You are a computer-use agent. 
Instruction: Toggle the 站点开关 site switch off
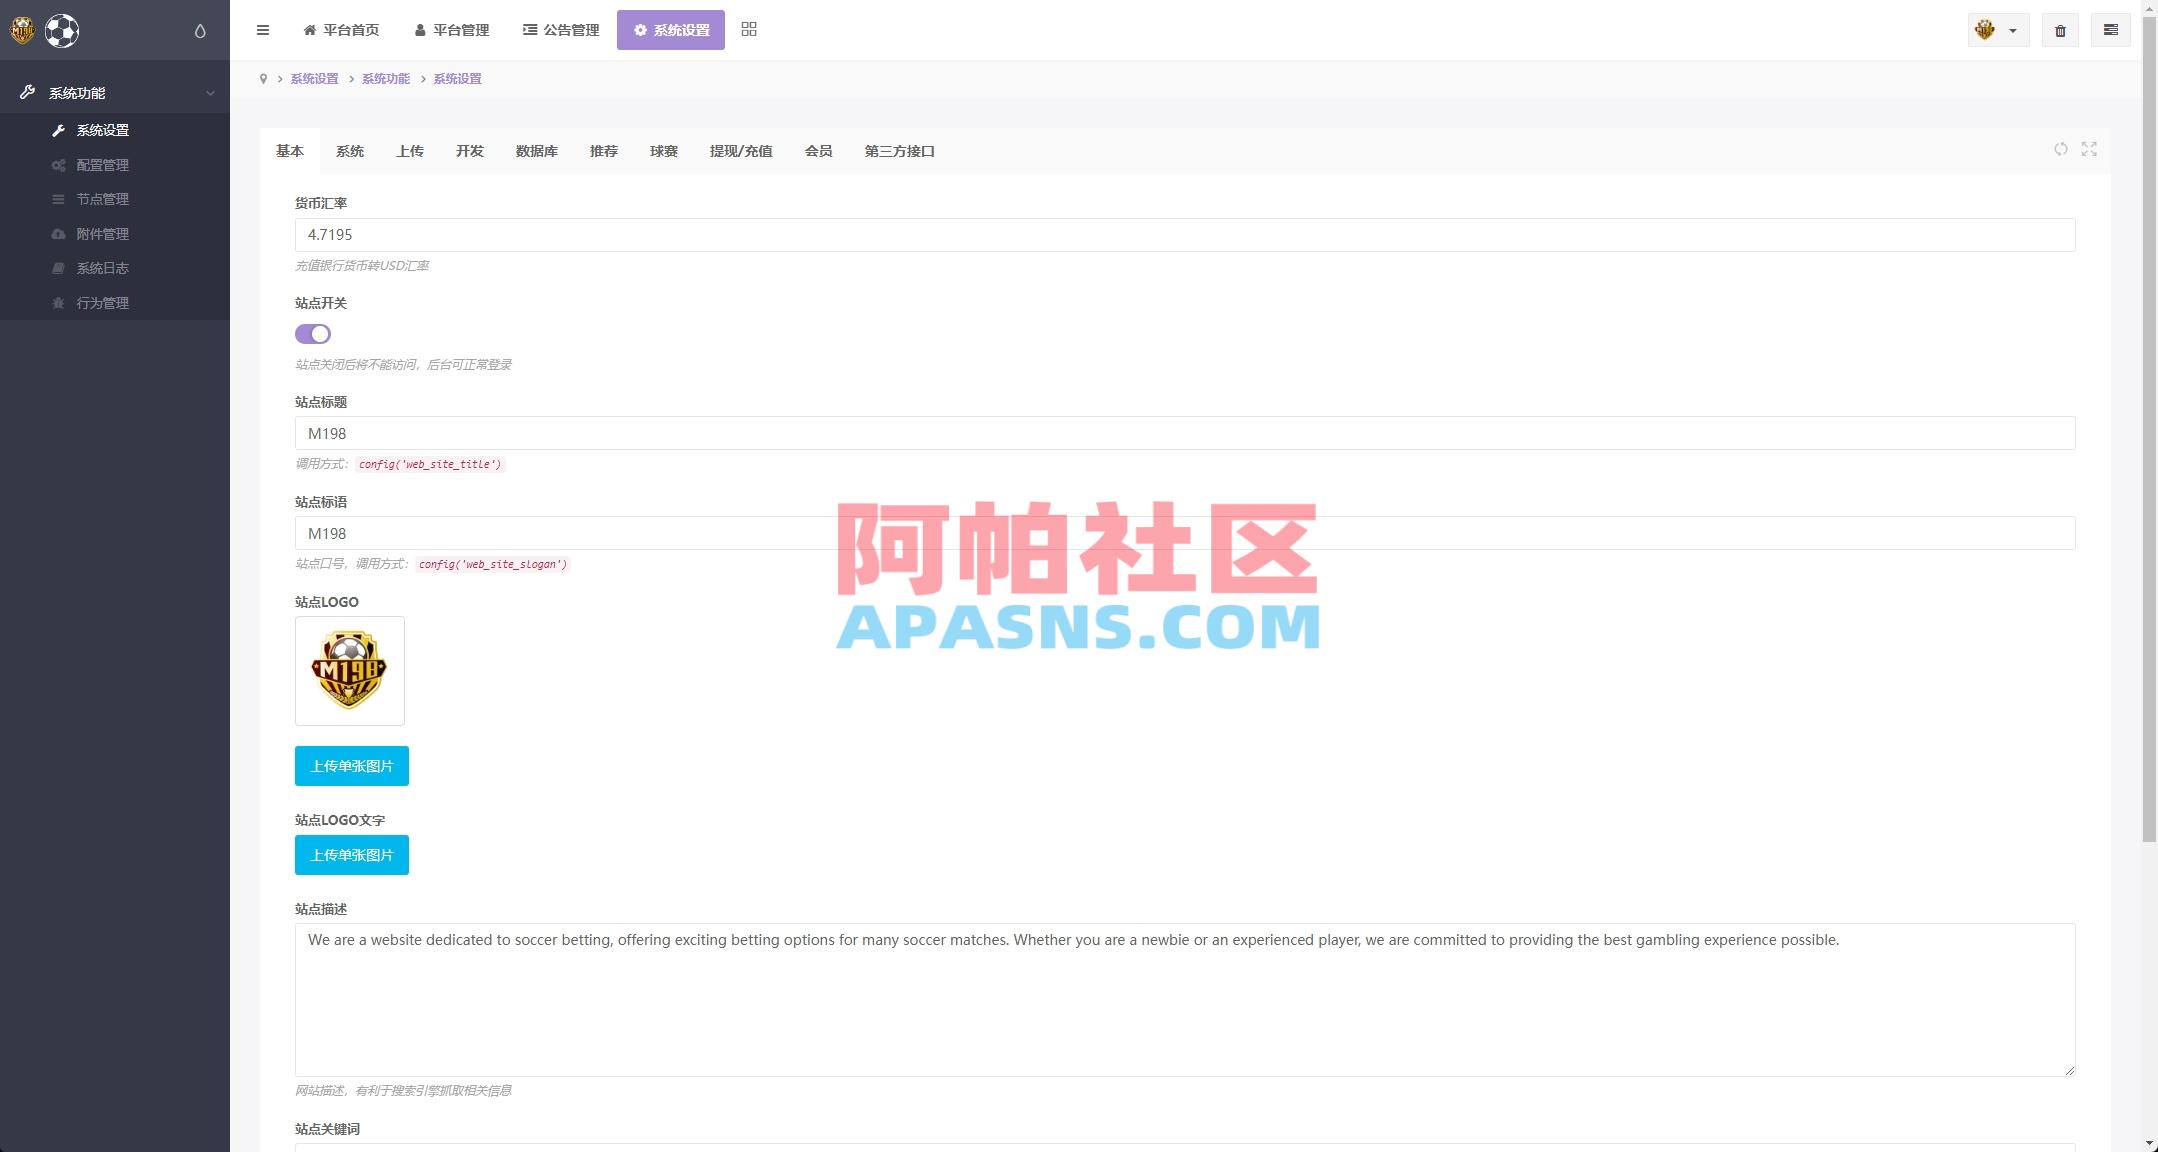(x=314, y=333)
